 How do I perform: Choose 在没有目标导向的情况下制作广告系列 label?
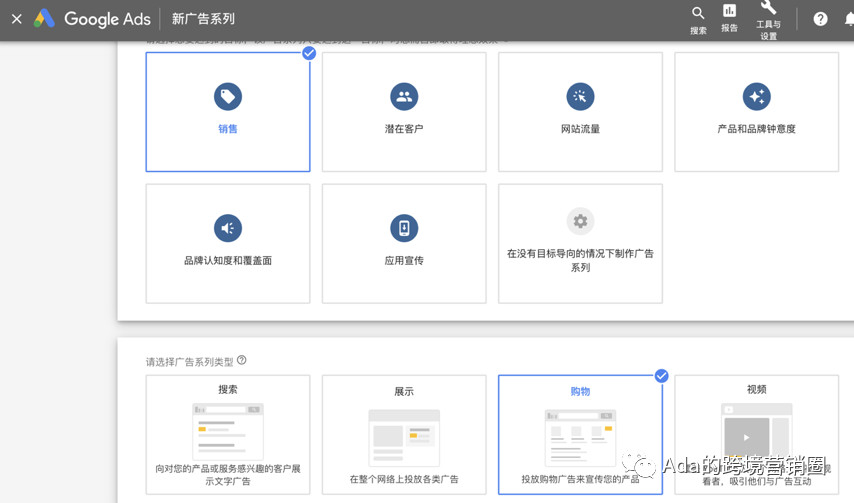pyautogui.click(x=581, y=260)
